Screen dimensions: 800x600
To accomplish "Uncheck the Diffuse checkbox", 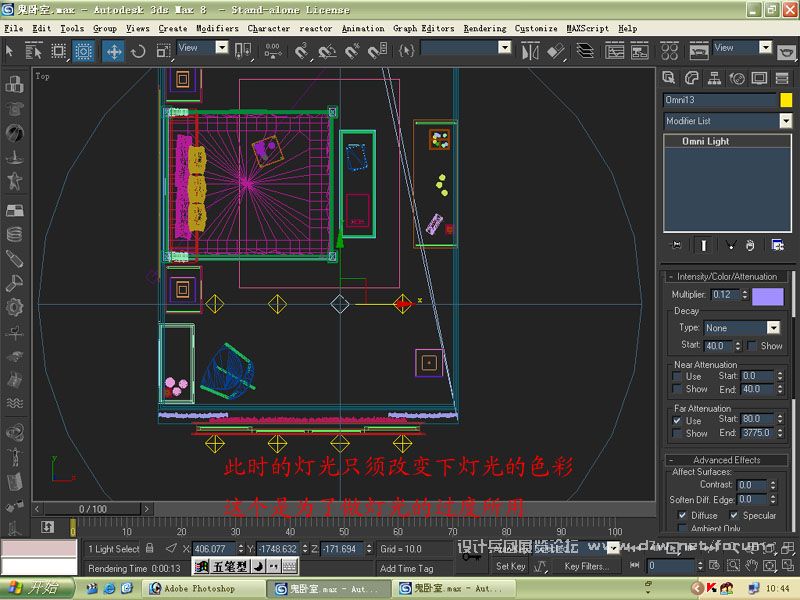I will coord(682,515).
